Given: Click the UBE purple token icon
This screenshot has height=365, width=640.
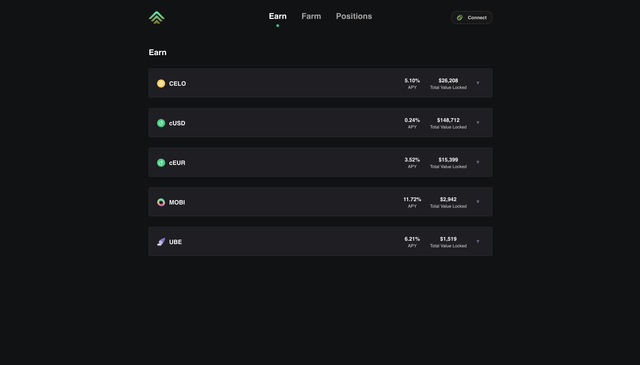Looking at the screenshot, I should 161,242.
